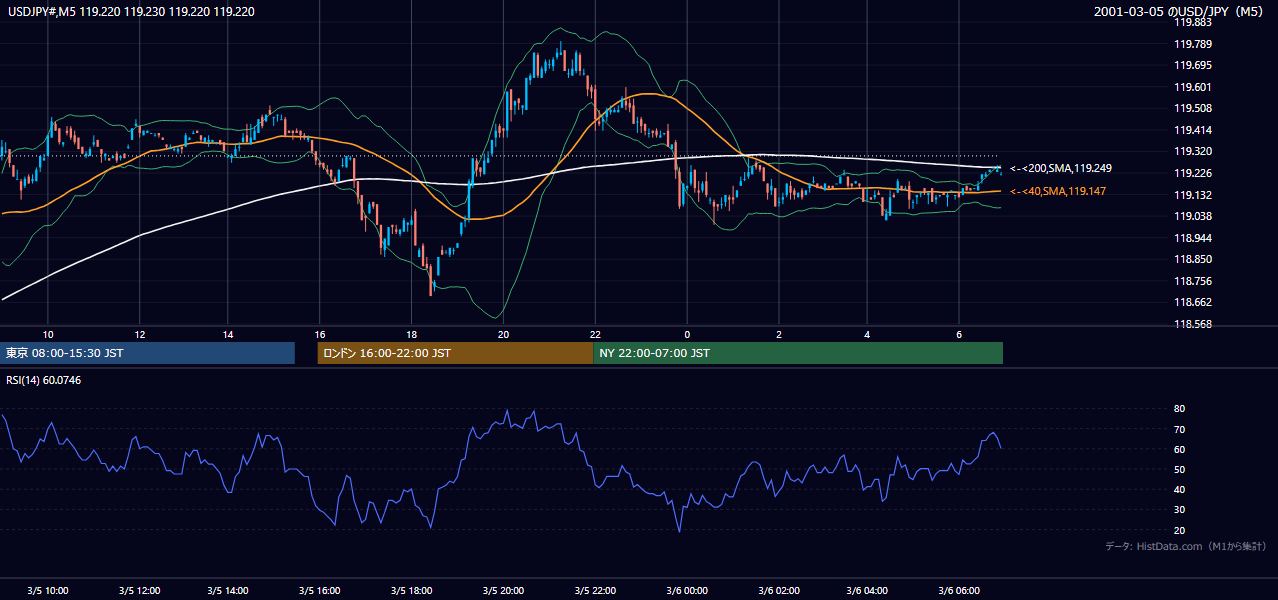The height and width of the screenshot is (600, 1278).
Task: Click RSI scale value 70
Action: [1179, 429]
